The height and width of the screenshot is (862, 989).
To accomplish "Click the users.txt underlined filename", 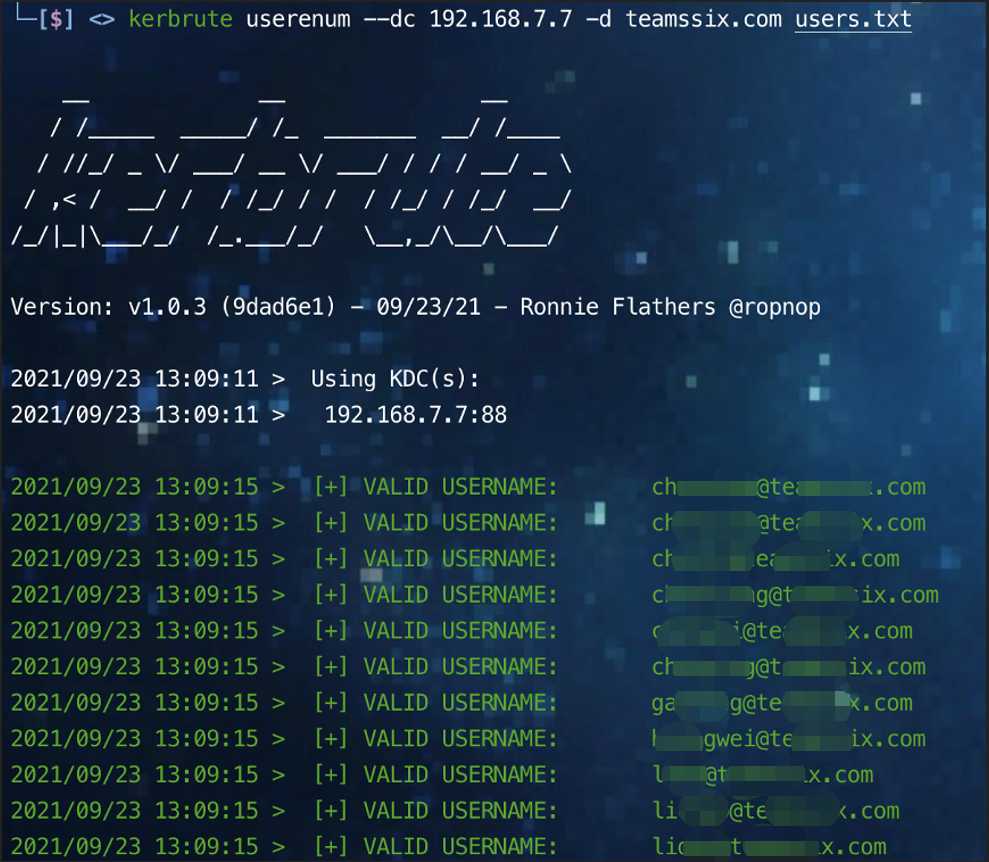I will coord(853,19).
